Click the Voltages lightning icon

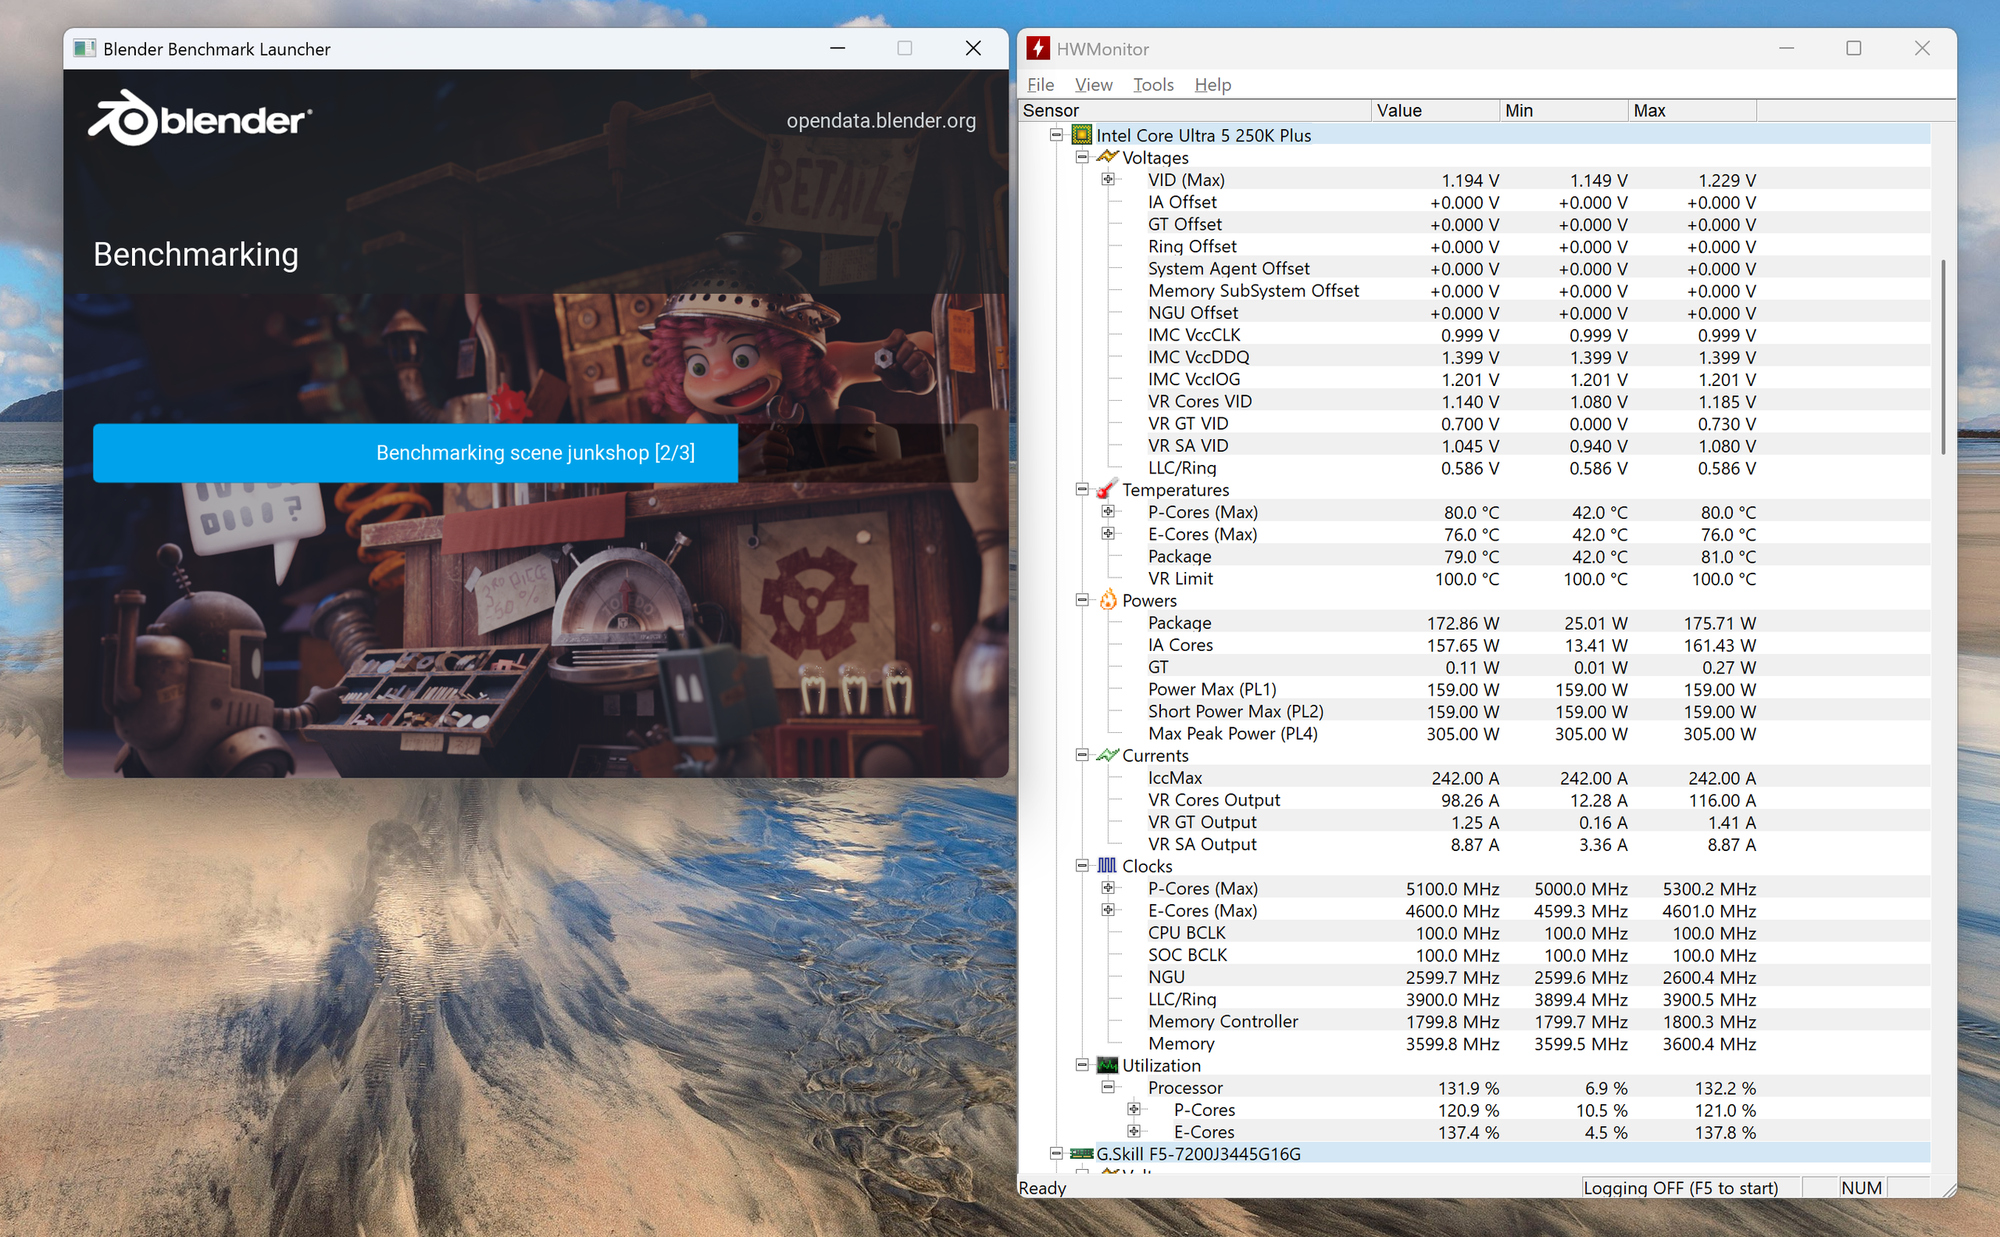[x=1107, y=157]
